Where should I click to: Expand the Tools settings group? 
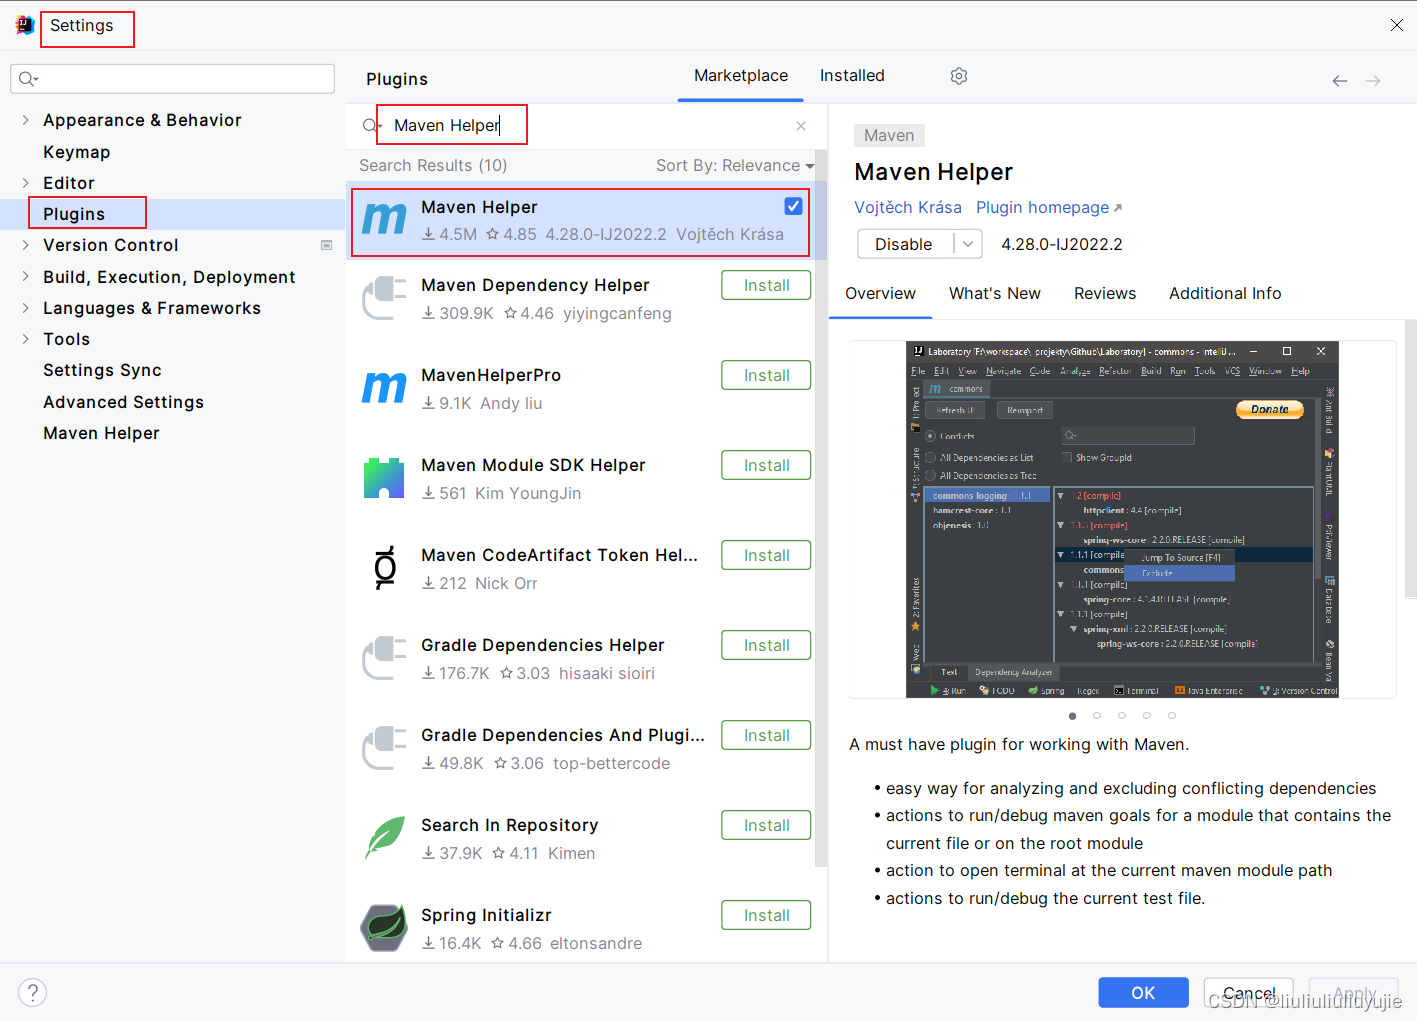25,339
